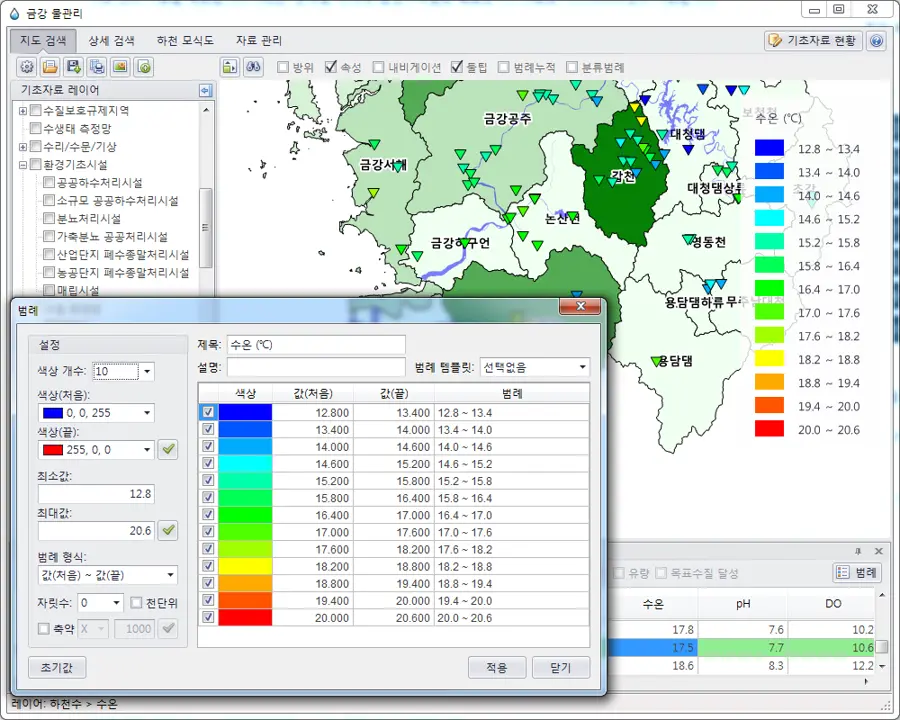Click the empty 설명 input field

pos(316,367)
